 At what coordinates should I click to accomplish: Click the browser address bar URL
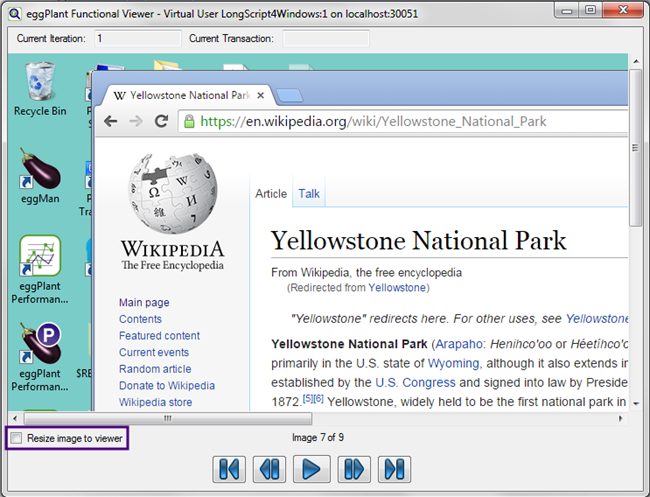click(373, 121)
